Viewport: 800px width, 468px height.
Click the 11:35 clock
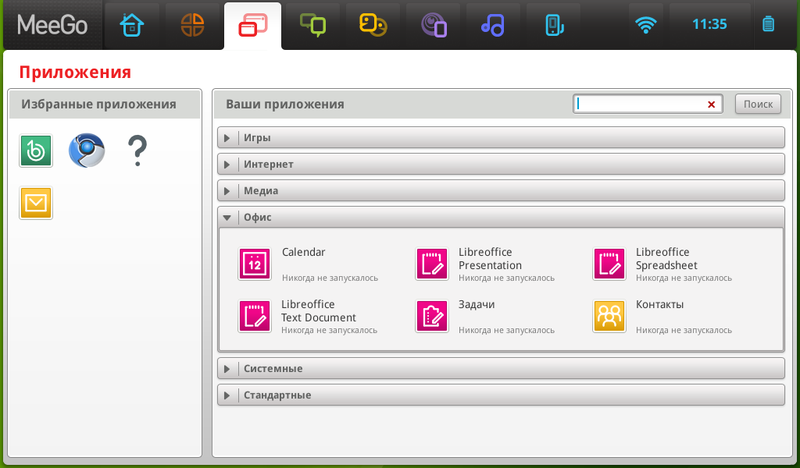click(709, 24)
